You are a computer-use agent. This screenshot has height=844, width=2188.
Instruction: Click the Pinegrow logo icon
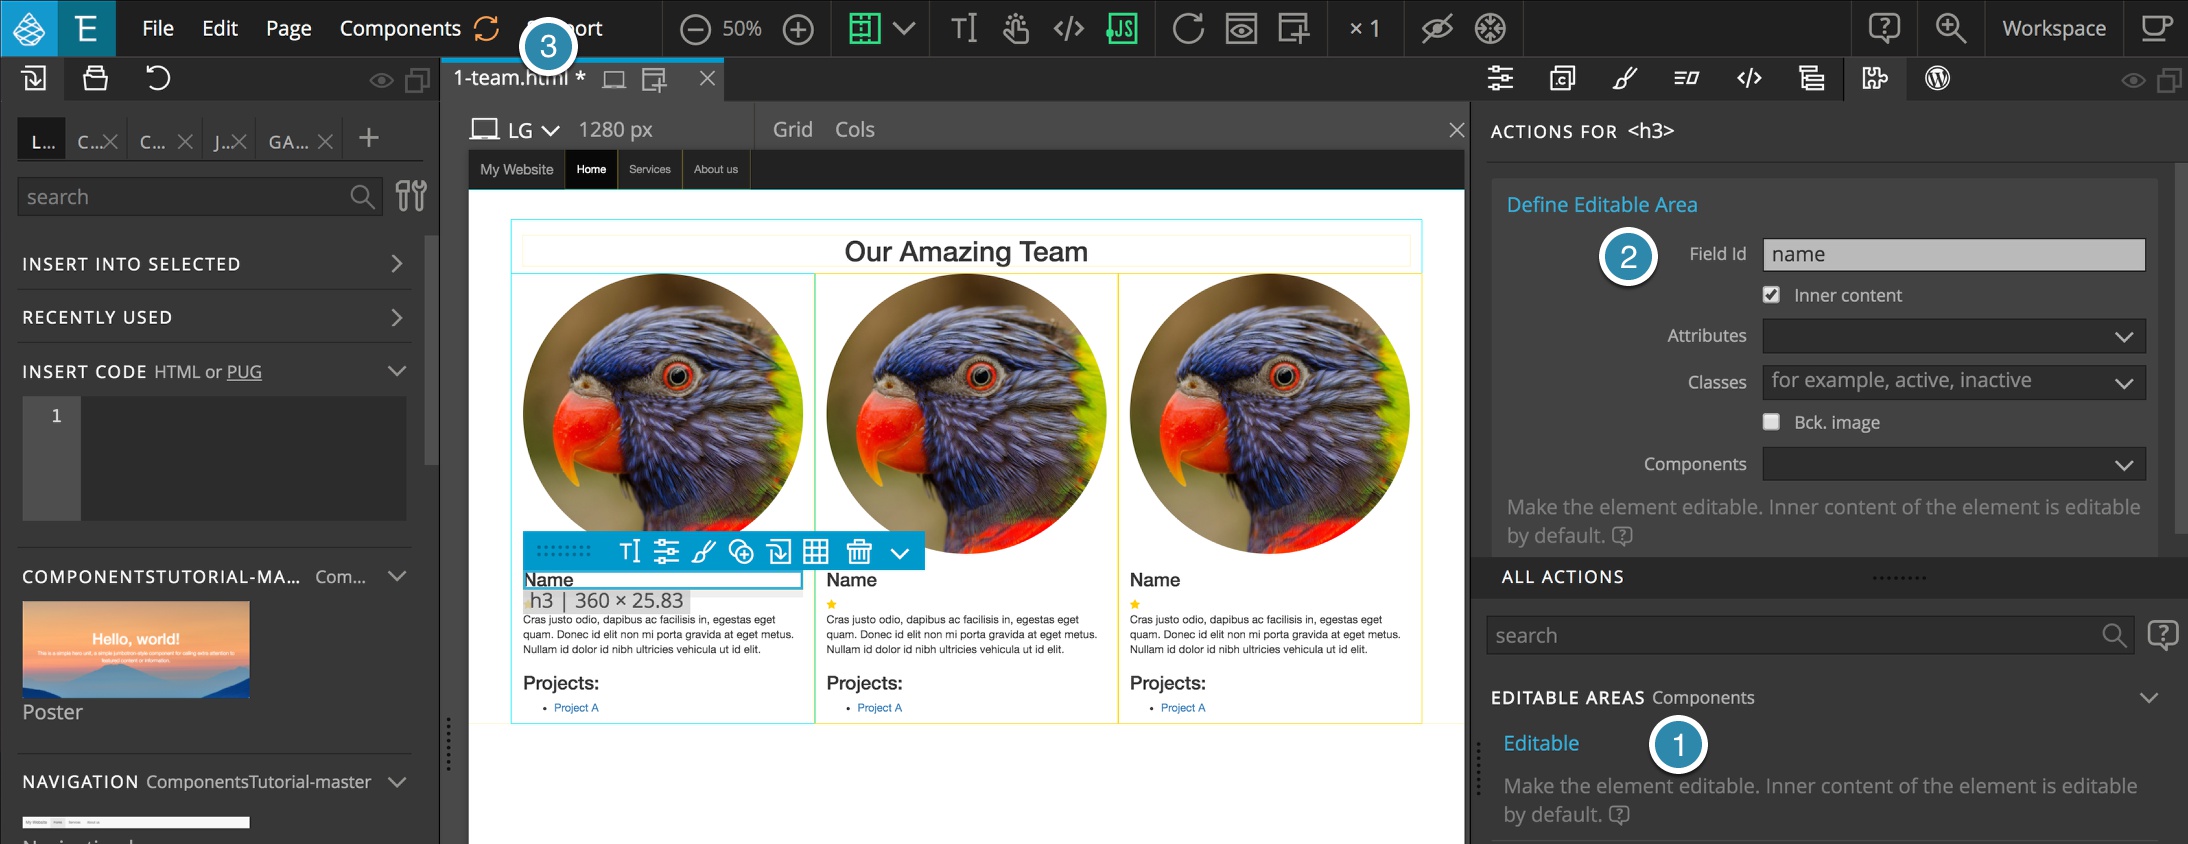(29, 28)
